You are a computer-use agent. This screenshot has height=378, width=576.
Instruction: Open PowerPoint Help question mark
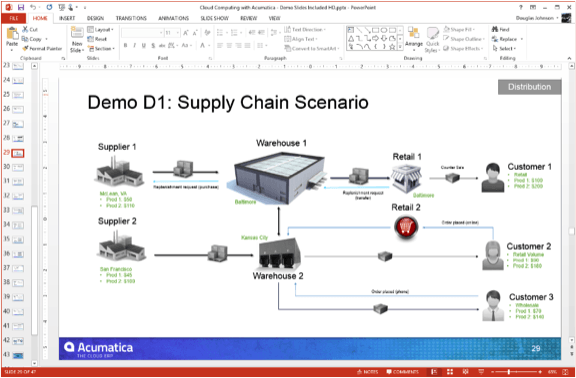point(521,7)
